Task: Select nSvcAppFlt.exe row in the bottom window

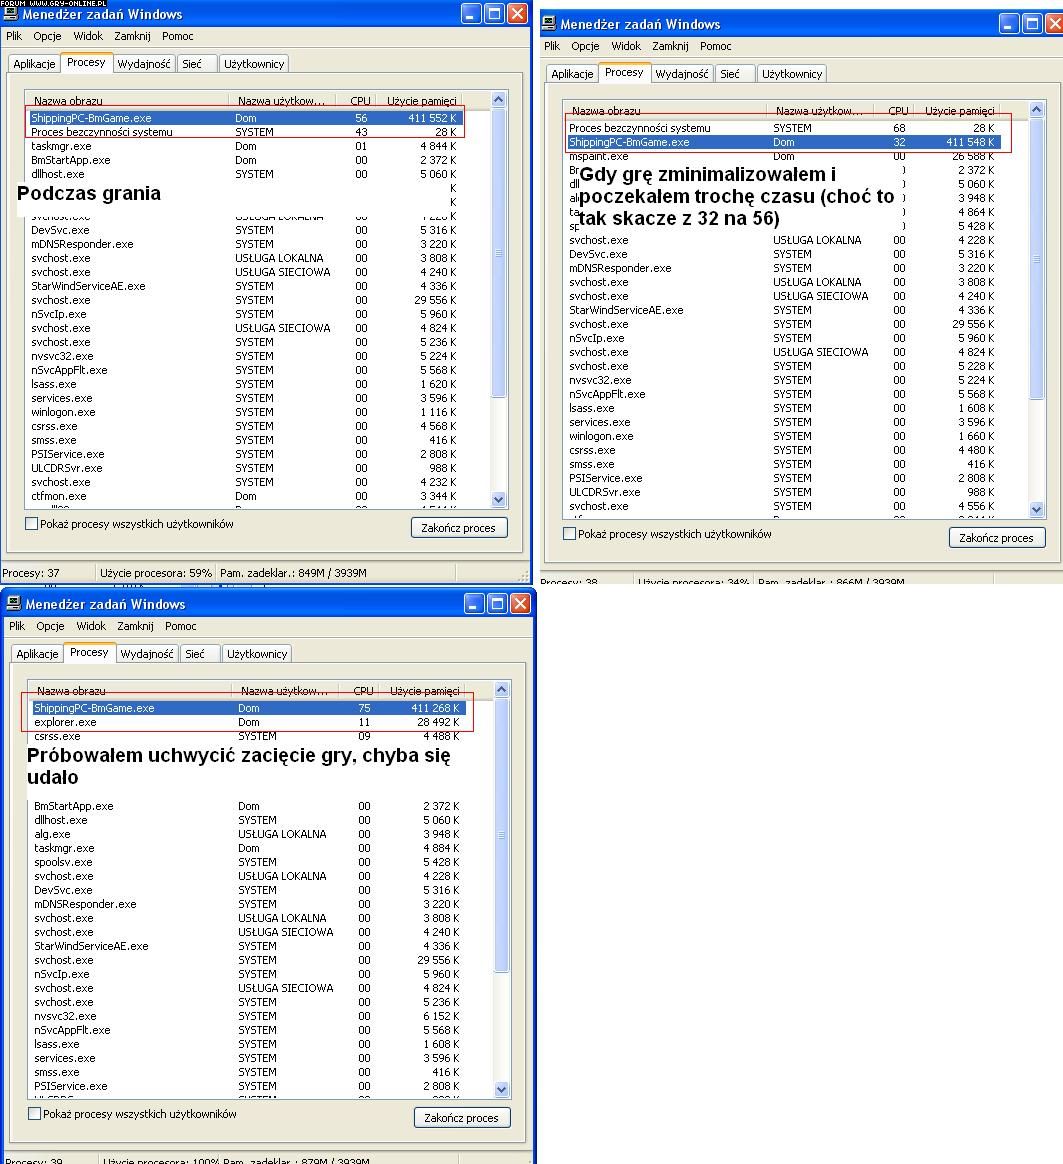Action: click(248, 1030)
